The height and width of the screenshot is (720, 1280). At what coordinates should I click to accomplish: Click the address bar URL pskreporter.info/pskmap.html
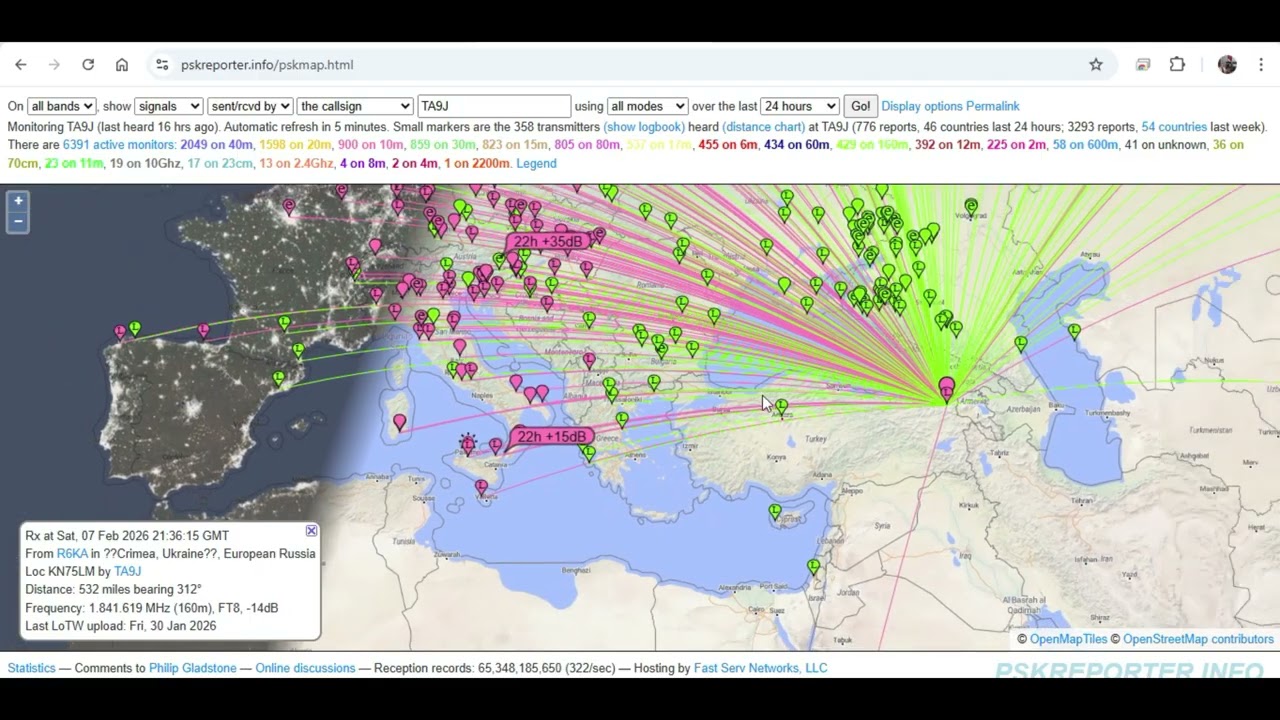click(x=267, y=65)
